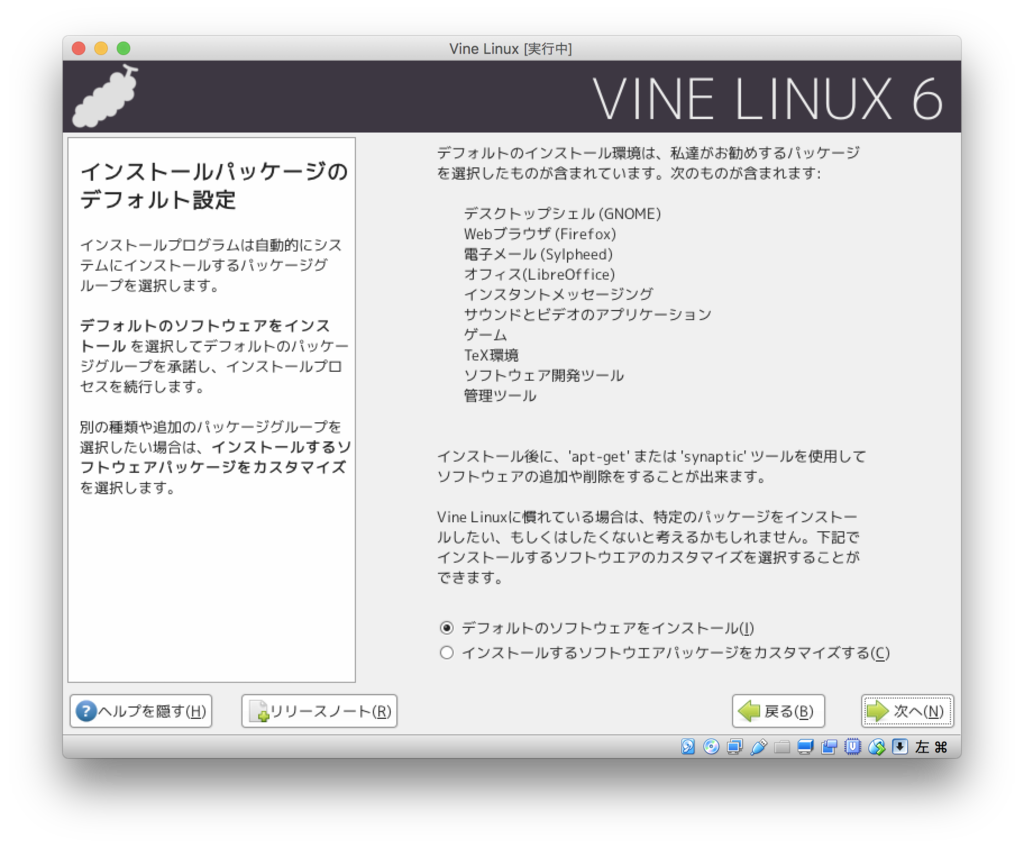Click the サウンドとビデオのアプリケーション list entry

pyautogui.click(x=588, y=315)
